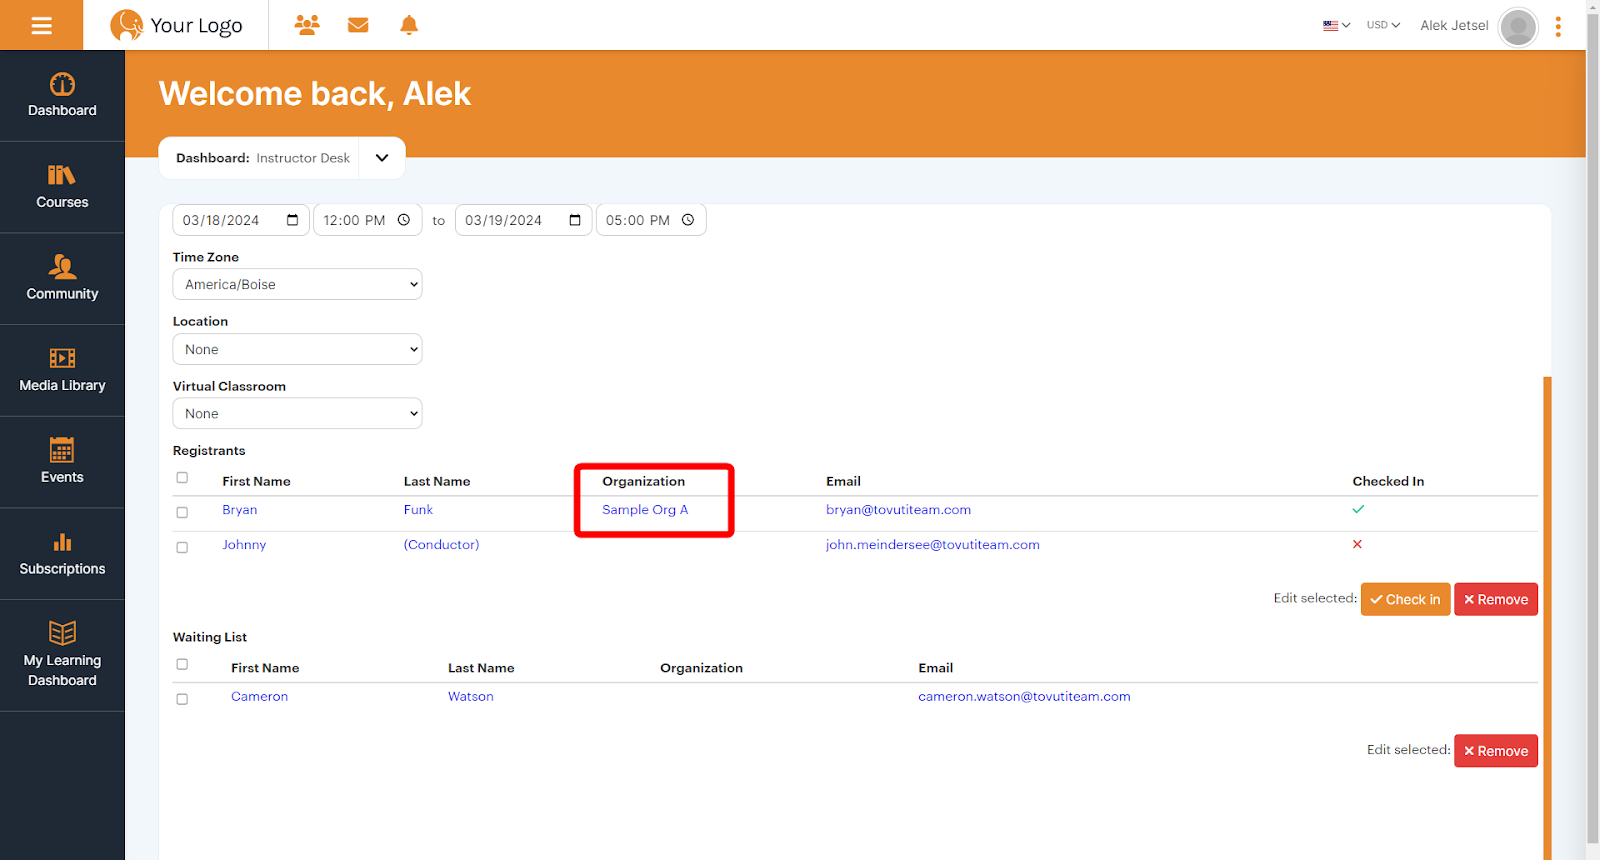Open clock picker for start time
Image resolution: width=1600 pixels, height=860 pixels.
click(404, 220)
